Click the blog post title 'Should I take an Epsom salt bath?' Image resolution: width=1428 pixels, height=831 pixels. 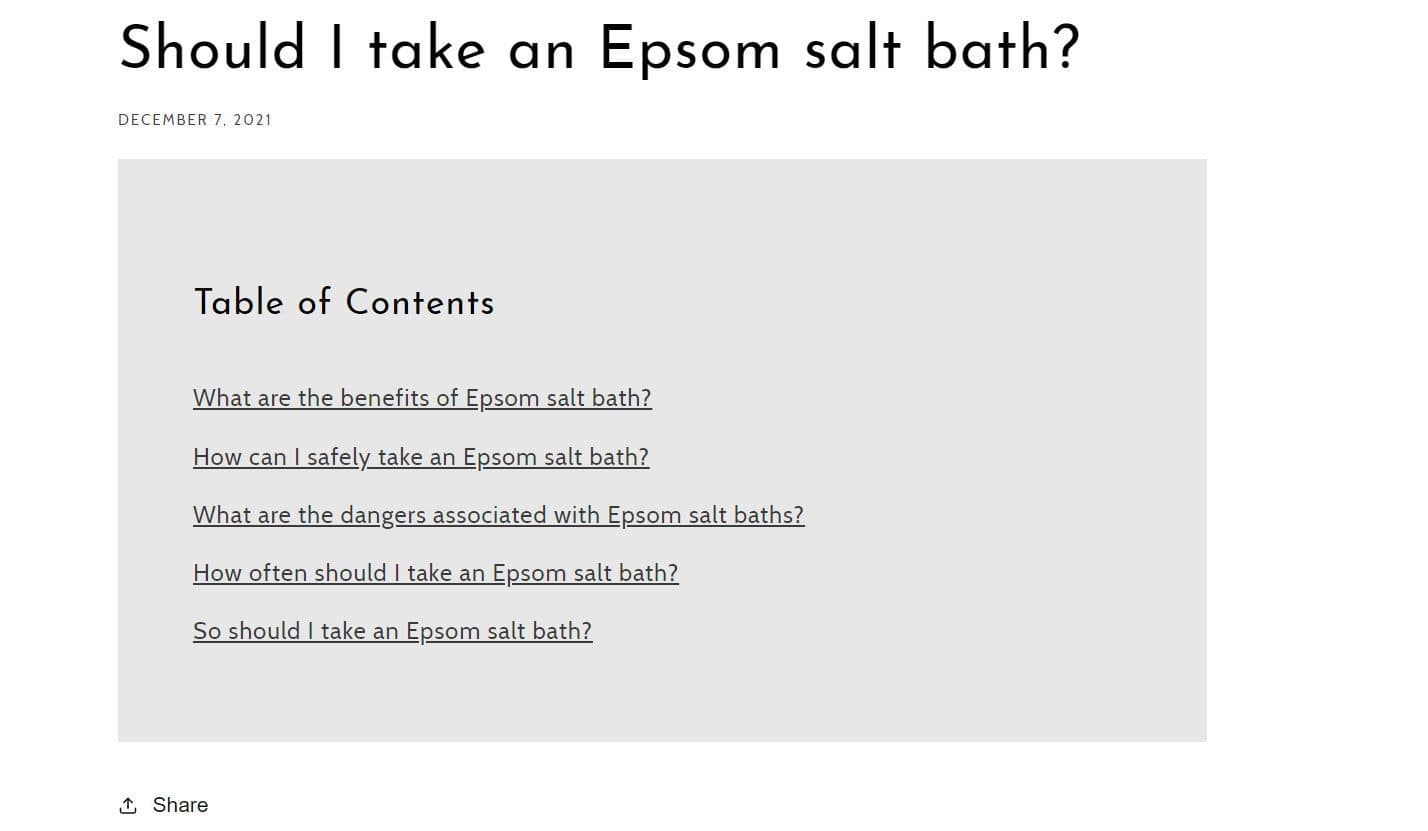(x=600, y=48)
